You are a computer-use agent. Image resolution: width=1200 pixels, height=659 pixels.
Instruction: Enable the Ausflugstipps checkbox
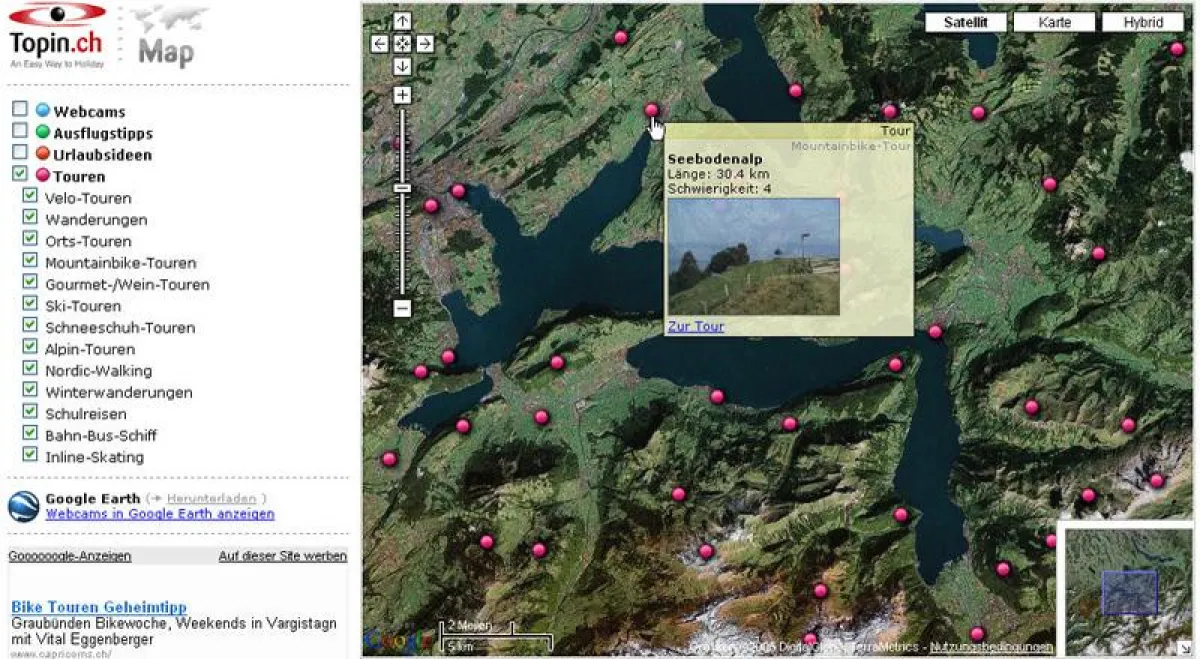[x=19, y=131]
